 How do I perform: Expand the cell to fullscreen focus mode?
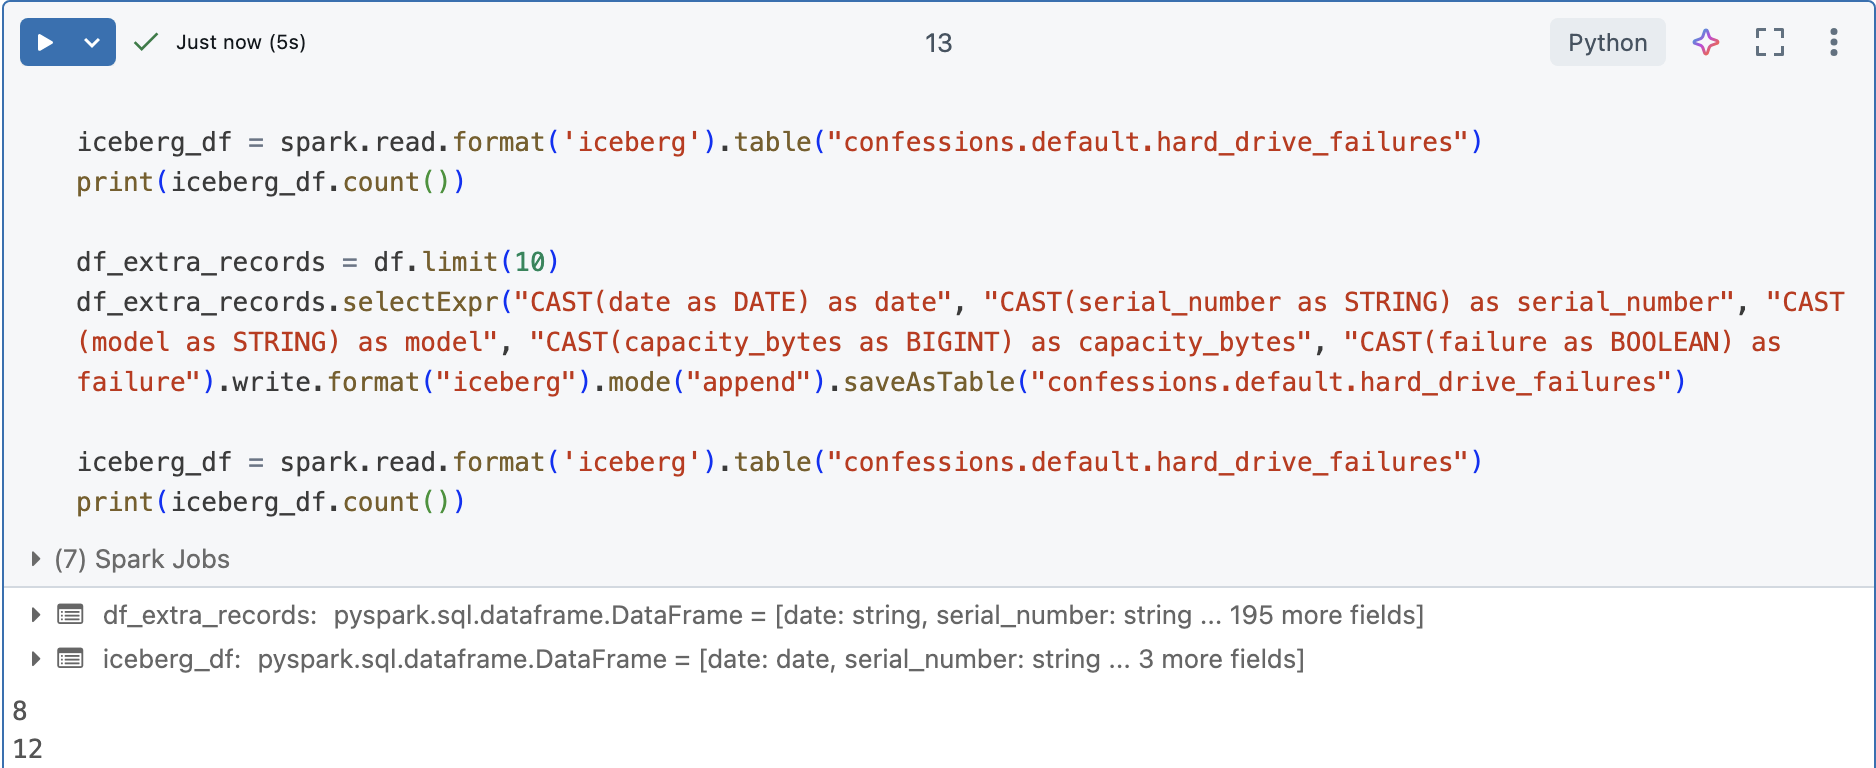coord(1769,42)
